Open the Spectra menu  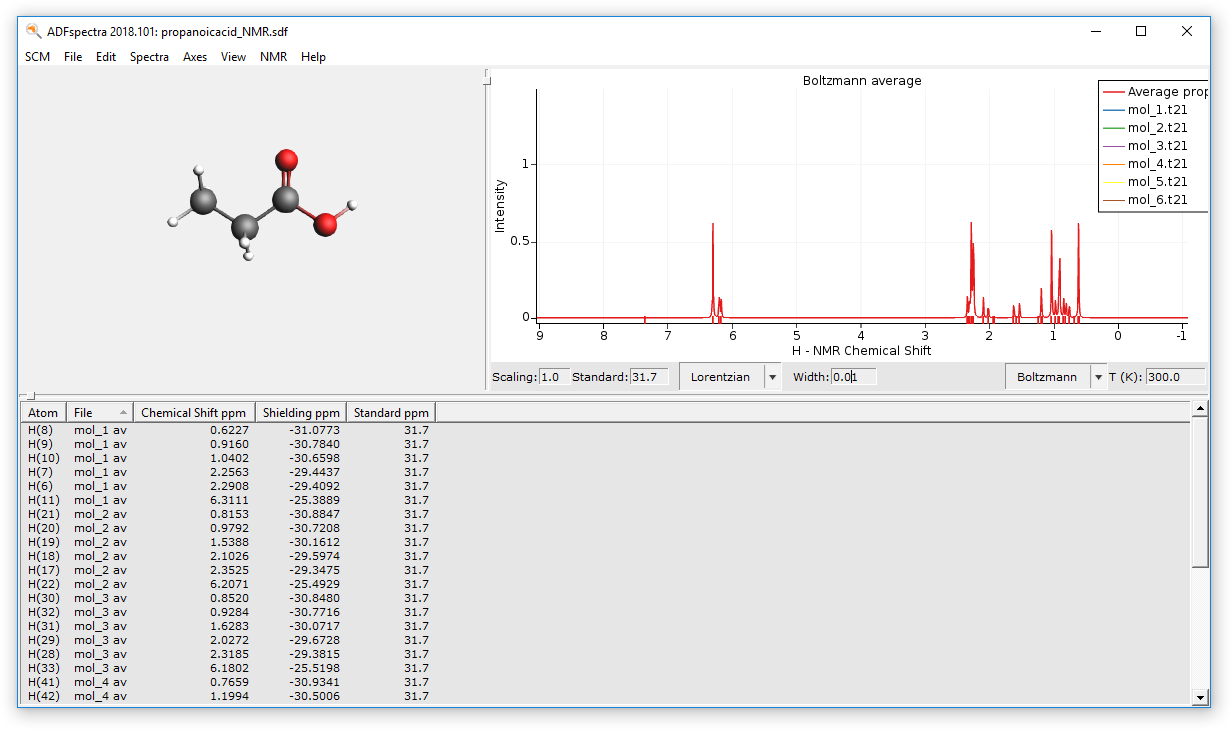pyautogui.click(x=149, y=57)
